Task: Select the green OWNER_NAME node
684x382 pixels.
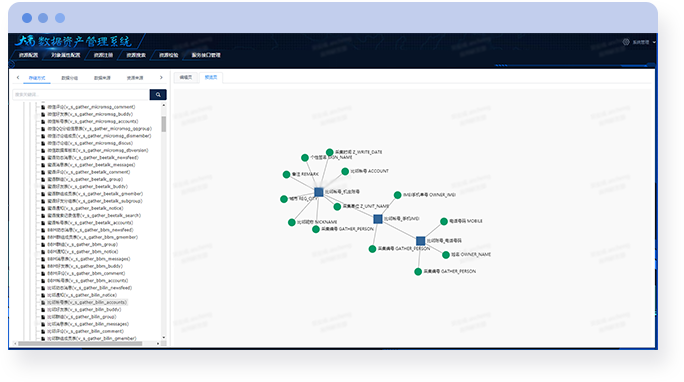Action: click(446, 255)
